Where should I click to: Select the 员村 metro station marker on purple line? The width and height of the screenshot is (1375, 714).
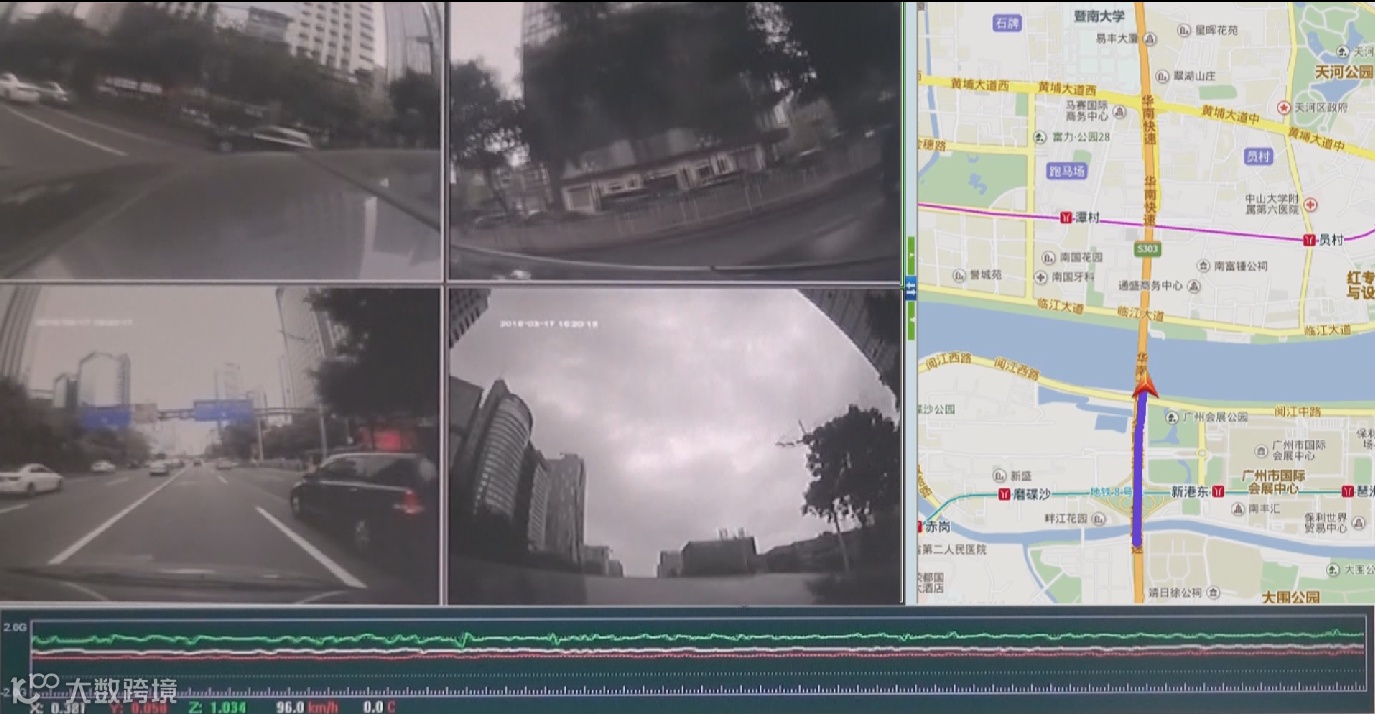point(1310,240)
